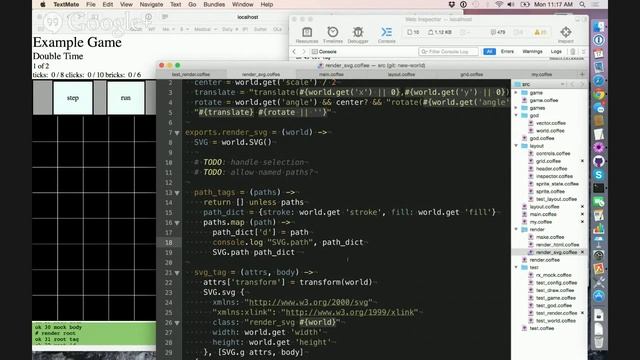This screenshot has width=640, height=360.
Task: Select Console panel icon in Web Inspector
Action: (386, 35)
